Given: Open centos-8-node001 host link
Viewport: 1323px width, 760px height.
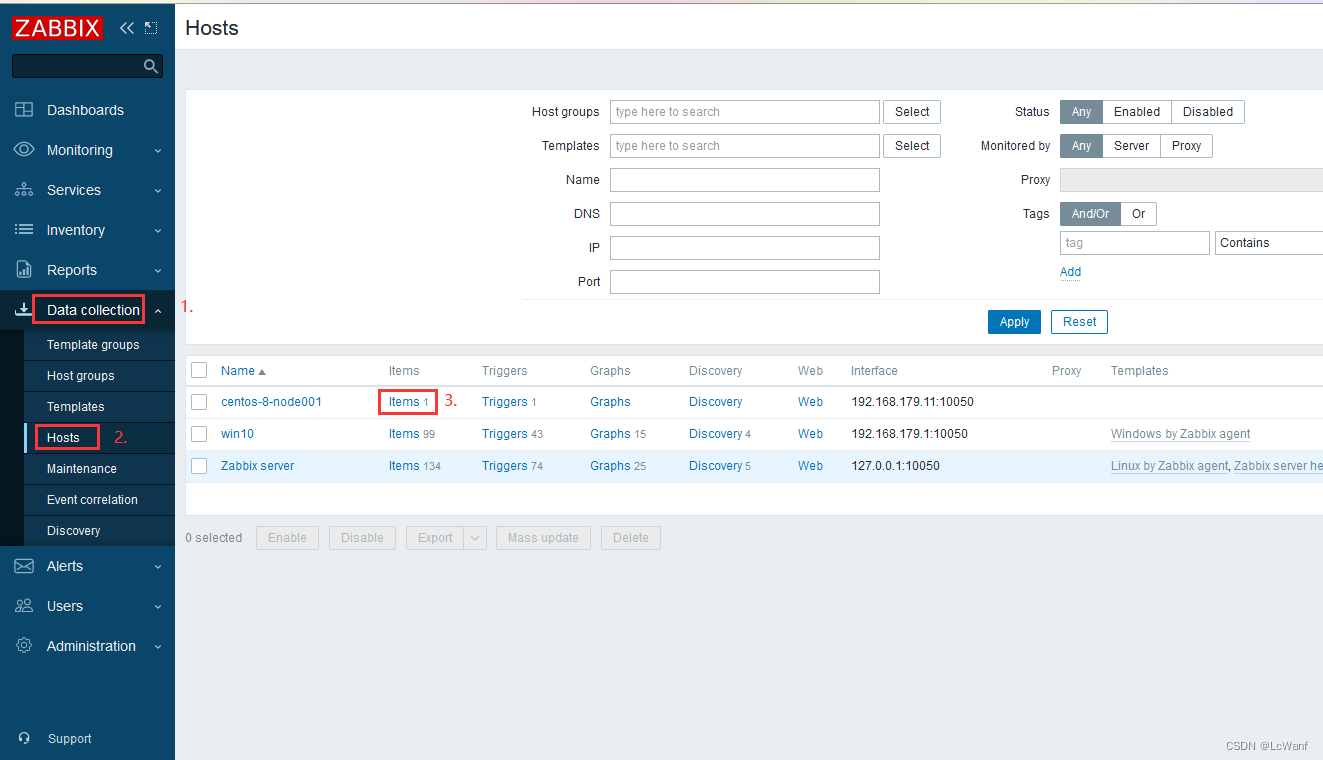Looking at the screenshot, I should coord(271,402).
